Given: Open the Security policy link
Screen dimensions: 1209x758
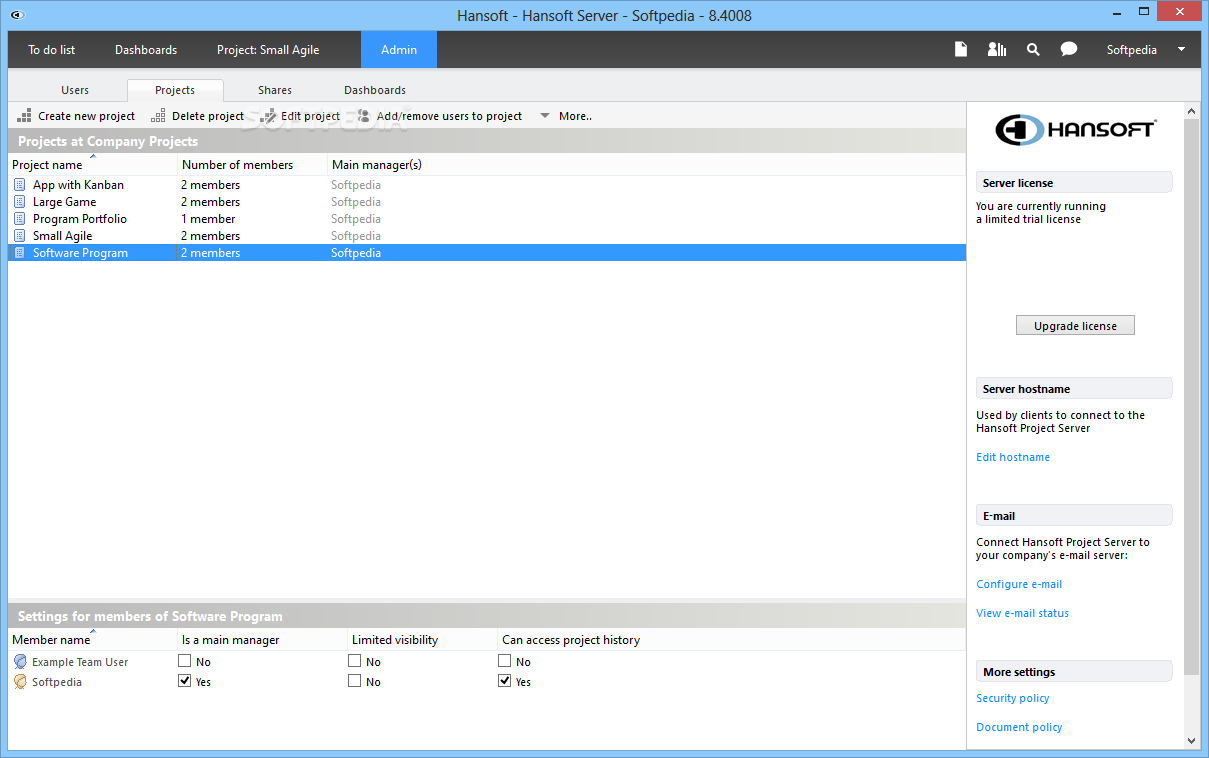Looking at the screenshot, I should coord(1013,698).
